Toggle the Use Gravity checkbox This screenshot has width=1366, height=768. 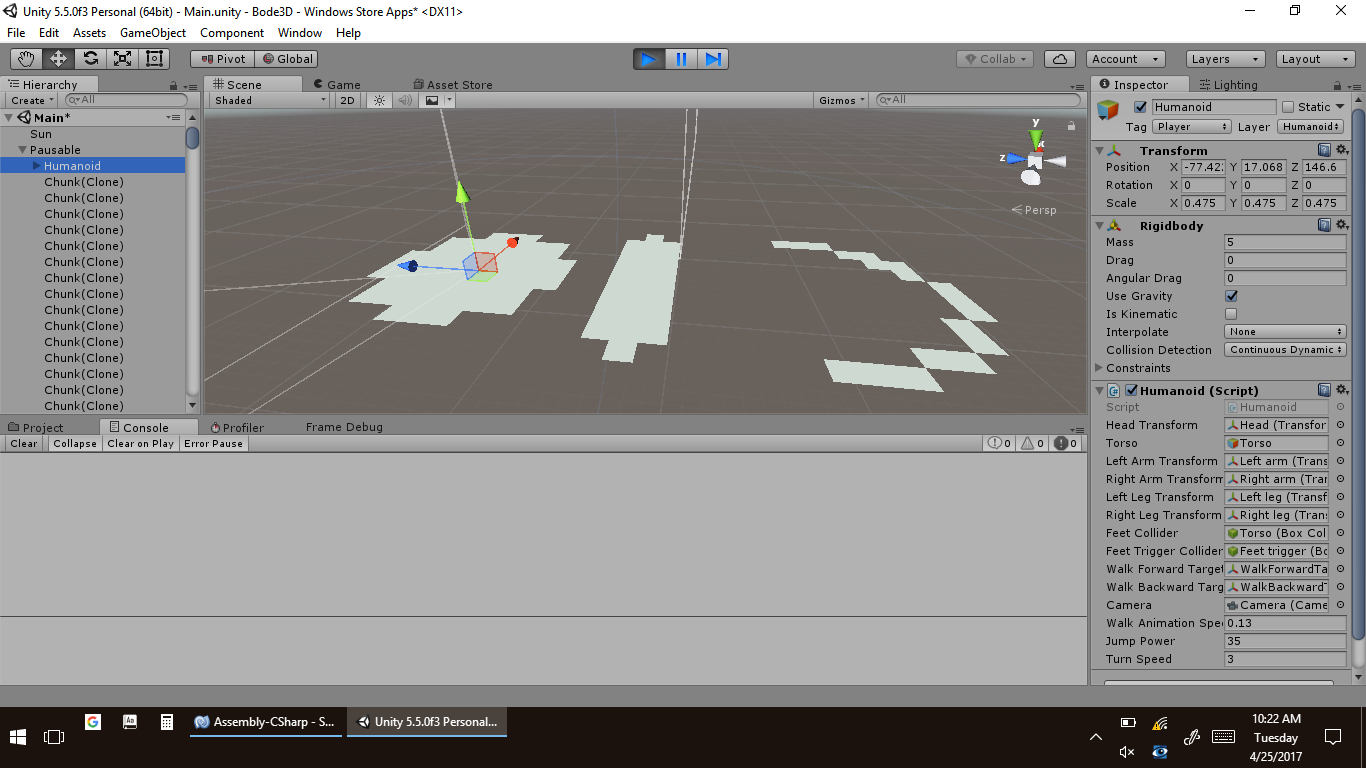(1231, 296)
